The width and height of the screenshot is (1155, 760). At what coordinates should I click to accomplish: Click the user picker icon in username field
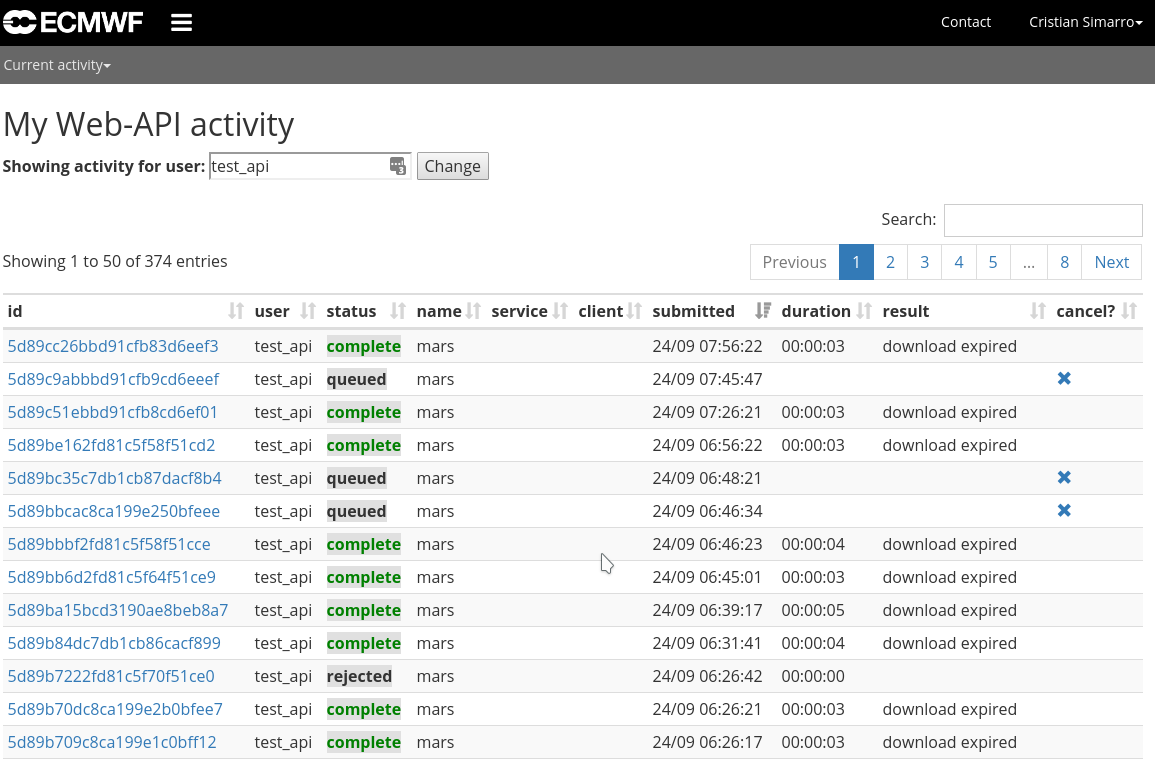(x=398, y=166)
